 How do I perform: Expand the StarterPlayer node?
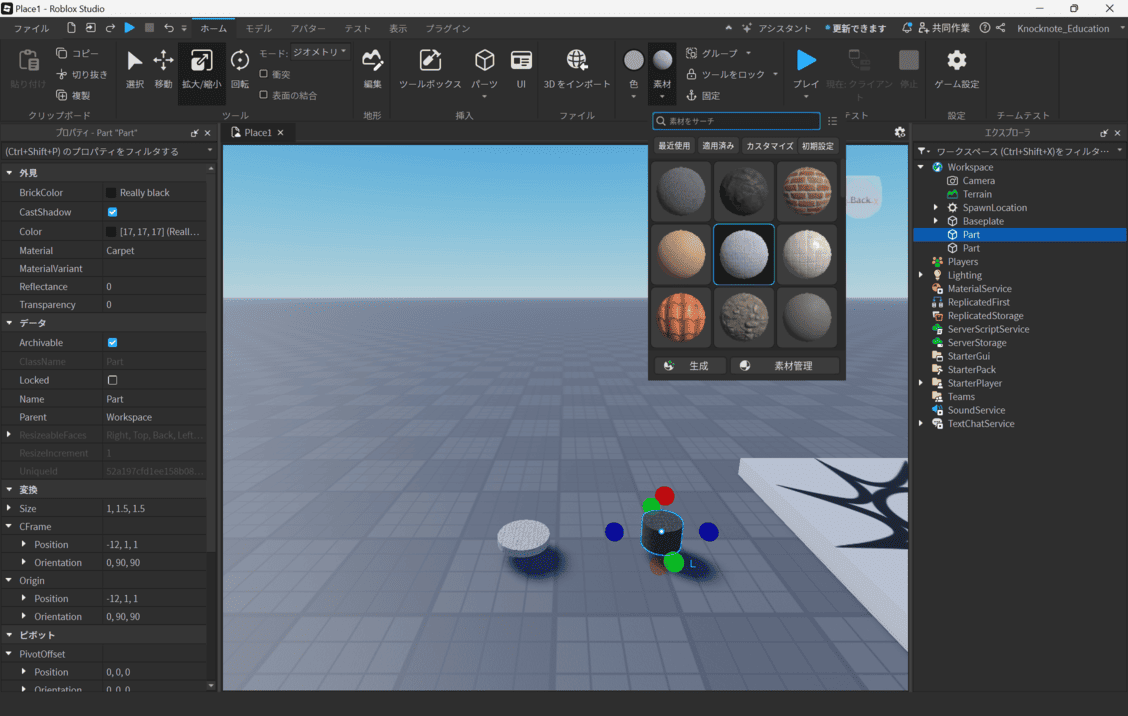(921, 383)
